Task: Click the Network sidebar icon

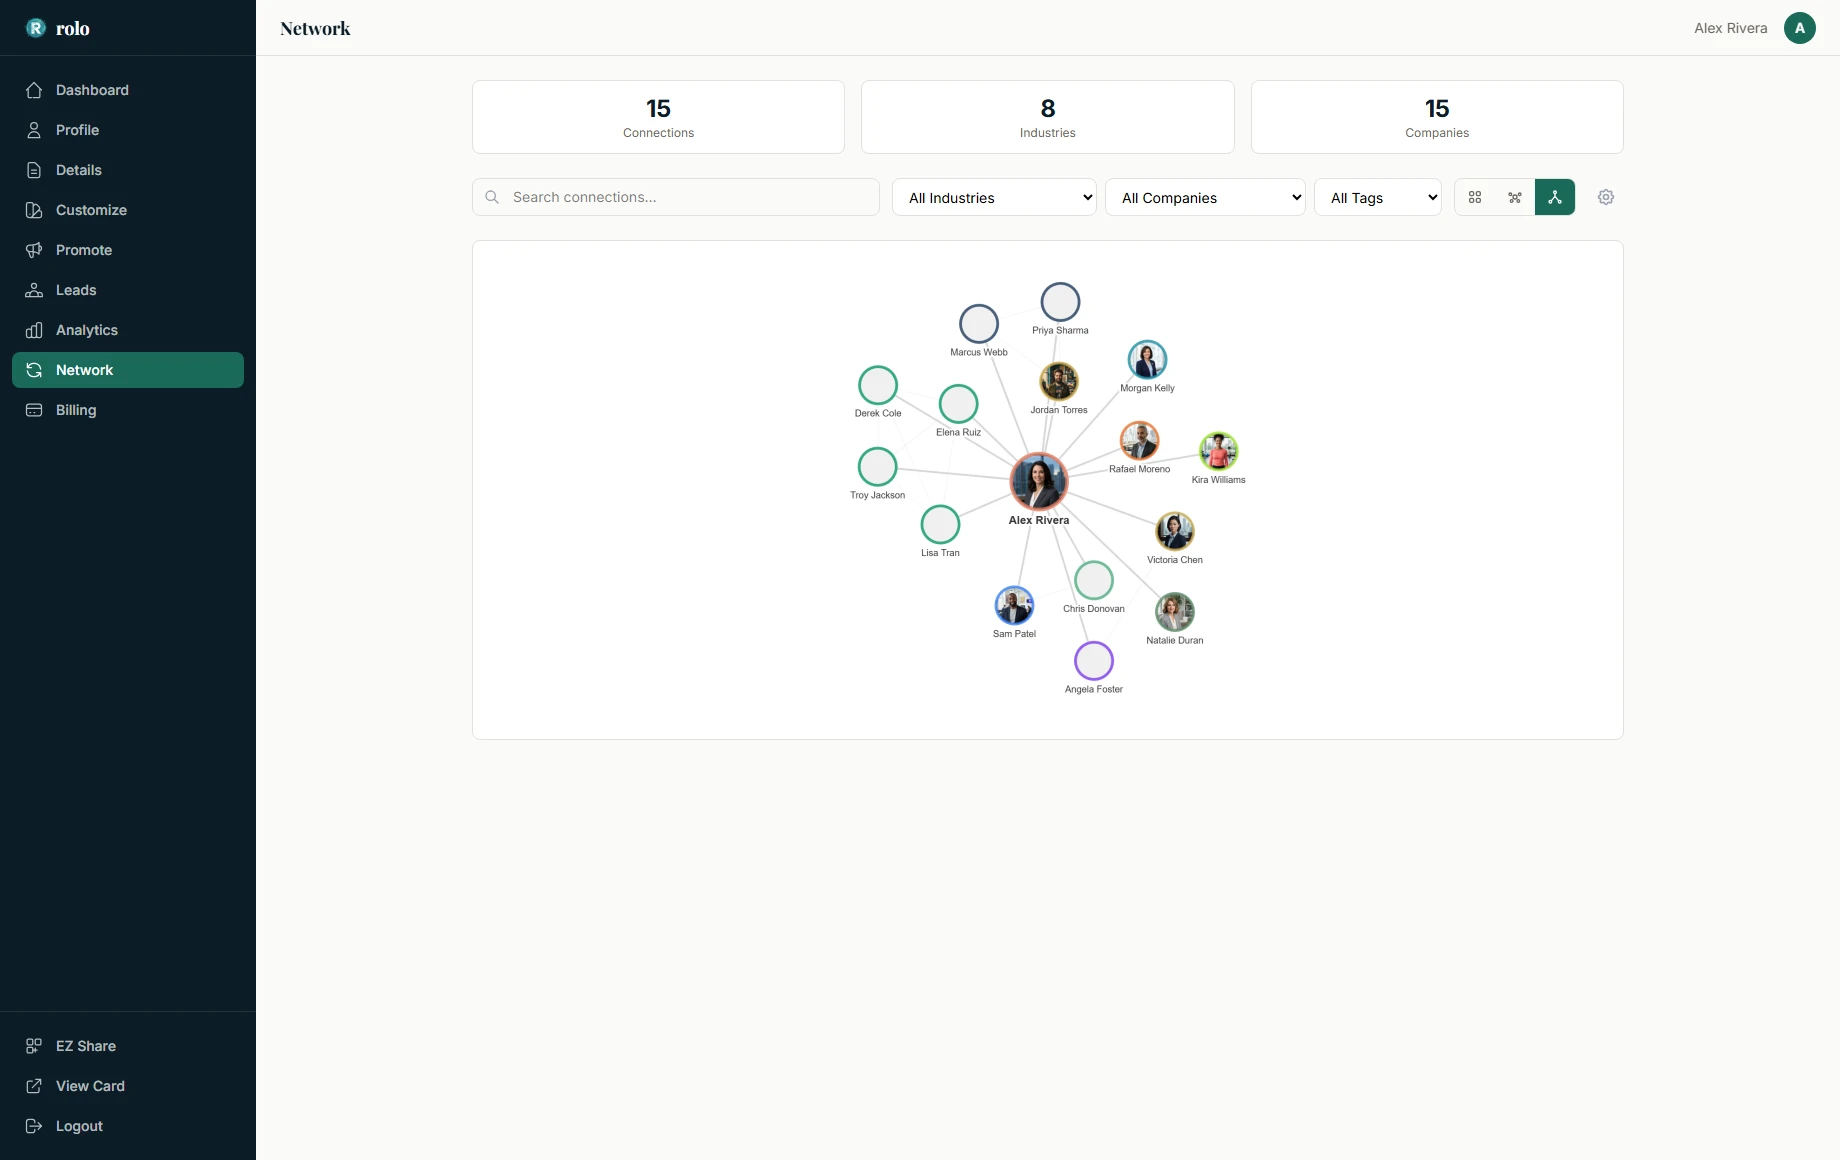Action: click(34, 370)
